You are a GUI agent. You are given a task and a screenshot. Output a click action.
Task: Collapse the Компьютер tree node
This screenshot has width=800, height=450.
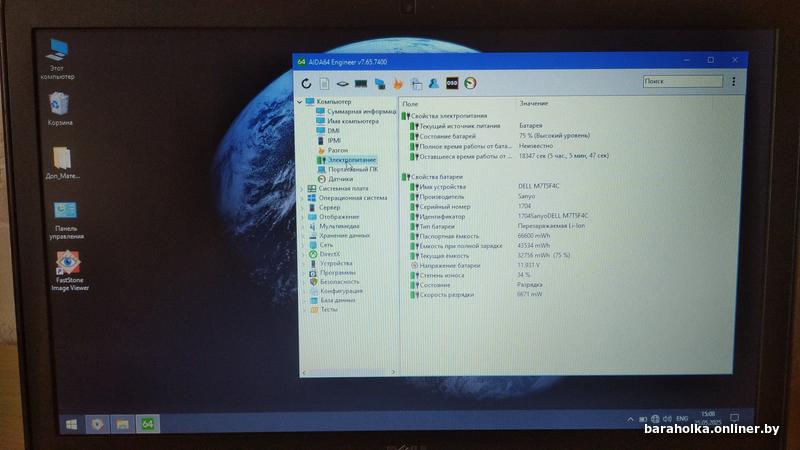tap(301, 102)
